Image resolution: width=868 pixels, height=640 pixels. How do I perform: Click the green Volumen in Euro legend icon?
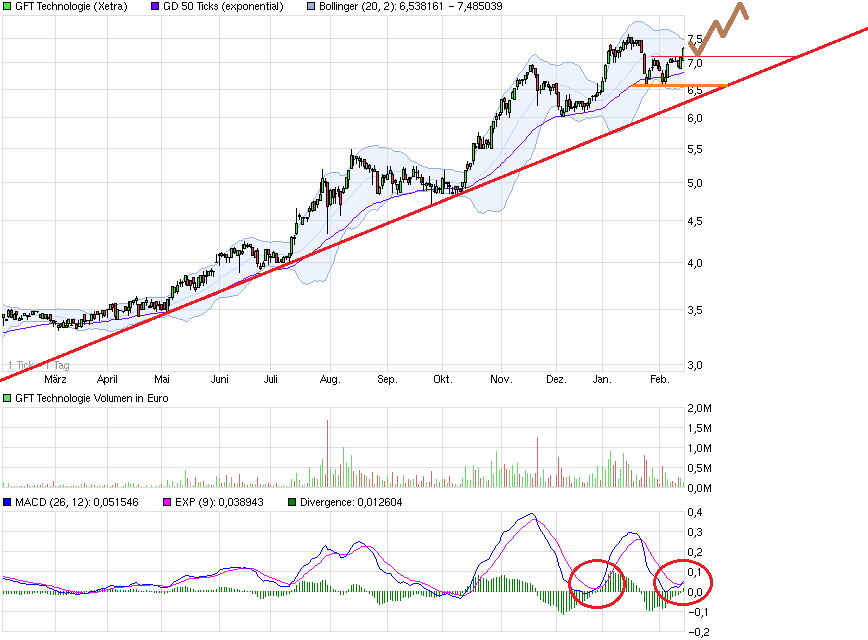(8, 398)
